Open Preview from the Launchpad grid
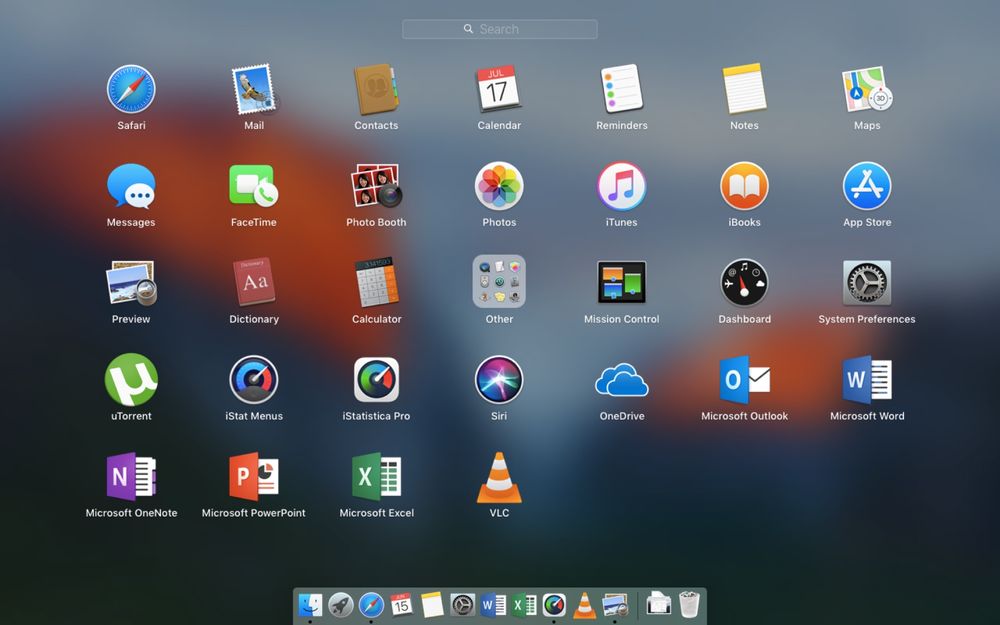Image resolution: width=1000 pixels, height=625 pixels. tap(131, 283)
